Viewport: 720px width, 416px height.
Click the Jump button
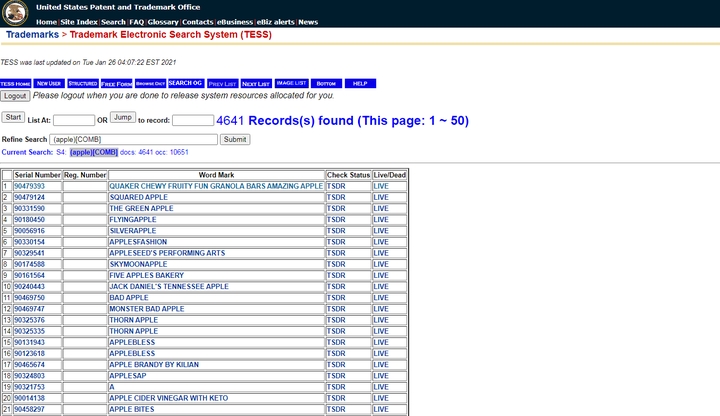[x=122, y=118]
